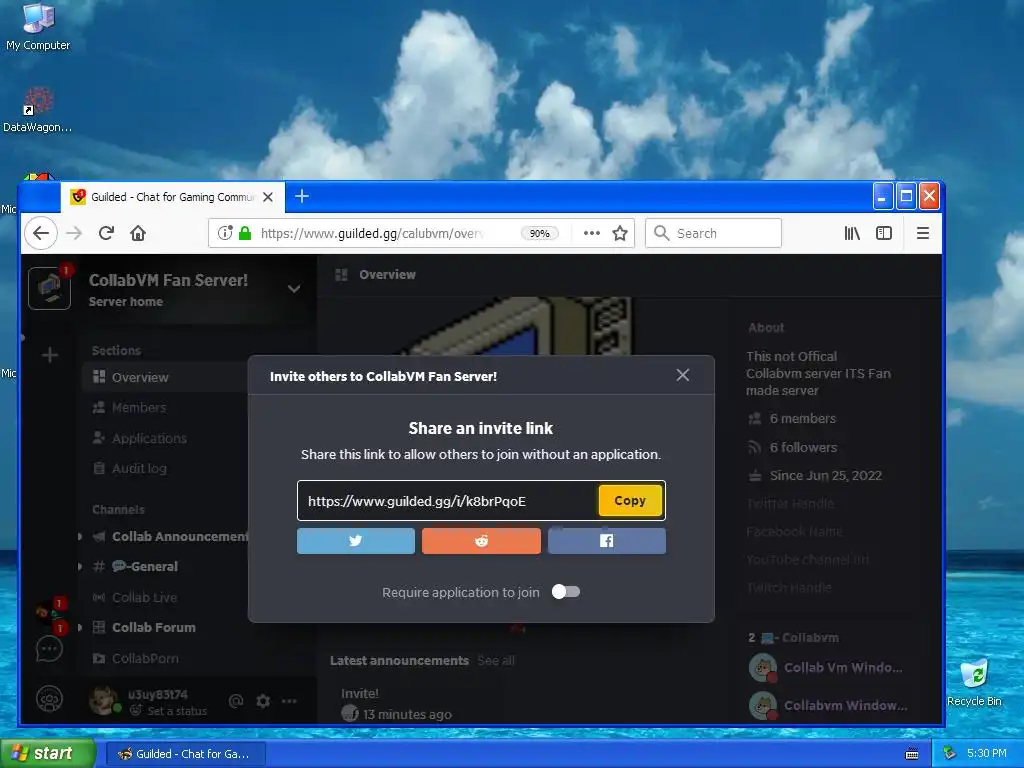The height and width of the screenshot is (768, 1024).
Task: Share invite link on Twitter
Action: [x=355, y=541]
